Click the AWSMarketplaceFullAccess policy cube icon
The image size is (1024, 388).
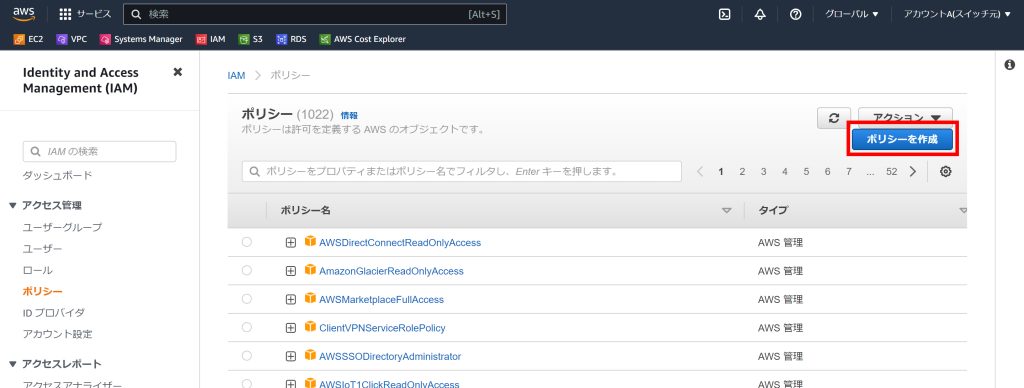(x=310, y=299)
